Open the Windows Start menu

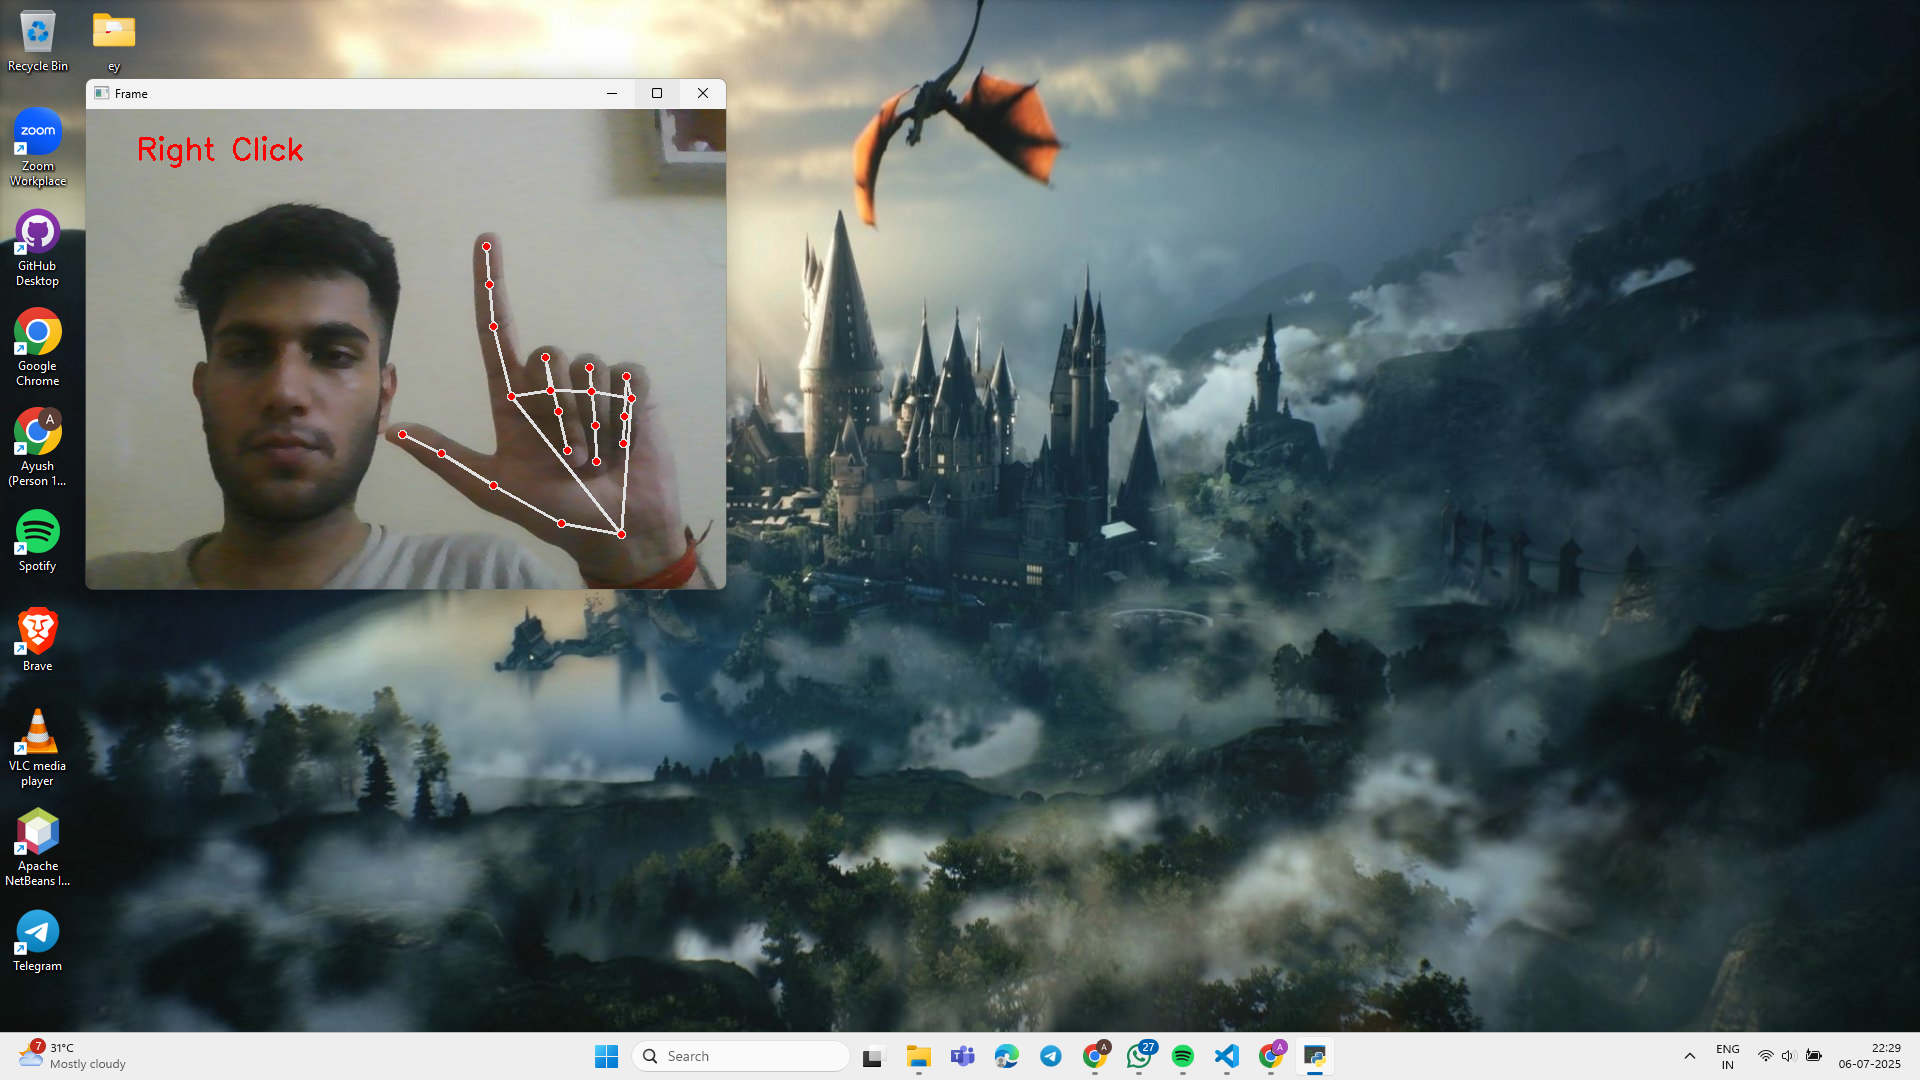606,1056
